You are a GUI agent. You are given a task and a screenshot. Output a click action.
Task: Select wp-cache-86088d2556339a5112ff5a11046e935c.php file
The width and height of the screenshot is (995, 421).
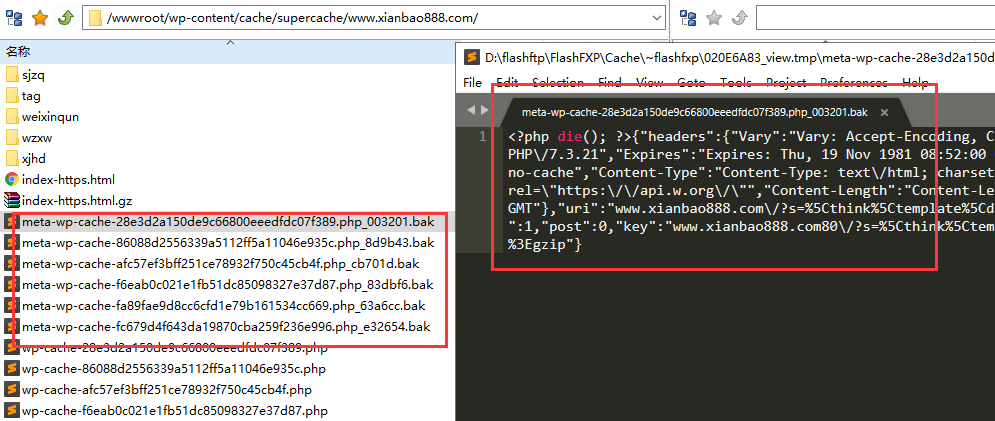point(174,368)
